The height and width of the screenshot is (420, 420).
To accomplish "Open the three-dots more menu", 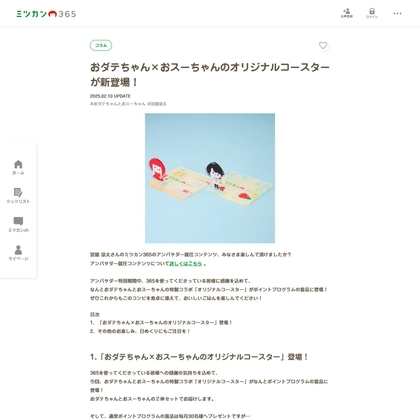I will (397, 14).
